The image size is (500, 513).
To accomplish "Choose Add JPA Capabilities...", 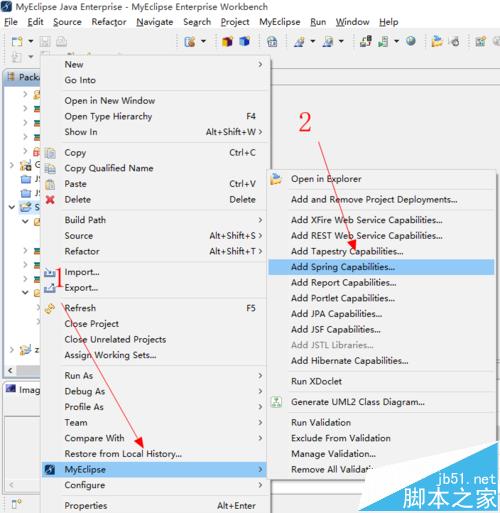I will coord(381,314).
